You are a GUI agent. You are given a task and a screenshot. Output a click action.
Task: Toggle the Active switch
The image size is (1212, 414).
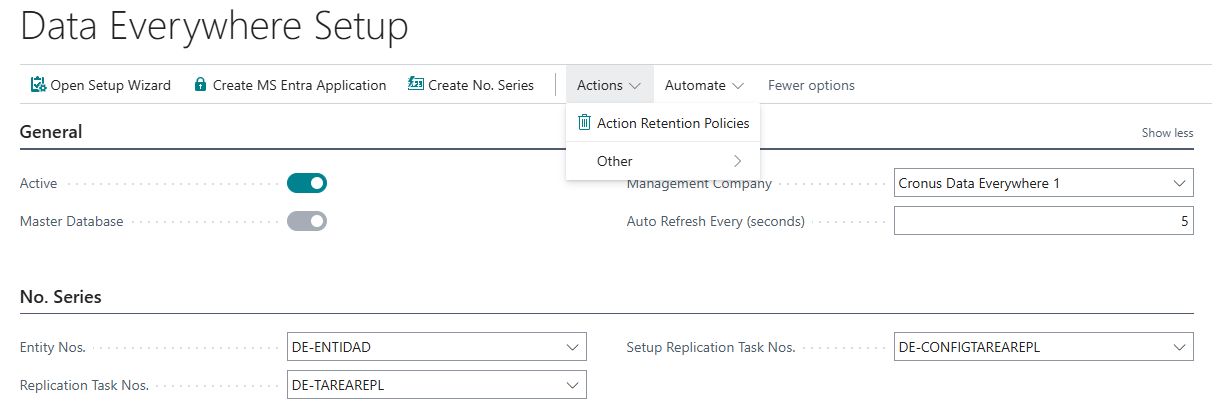coord(307,183)
